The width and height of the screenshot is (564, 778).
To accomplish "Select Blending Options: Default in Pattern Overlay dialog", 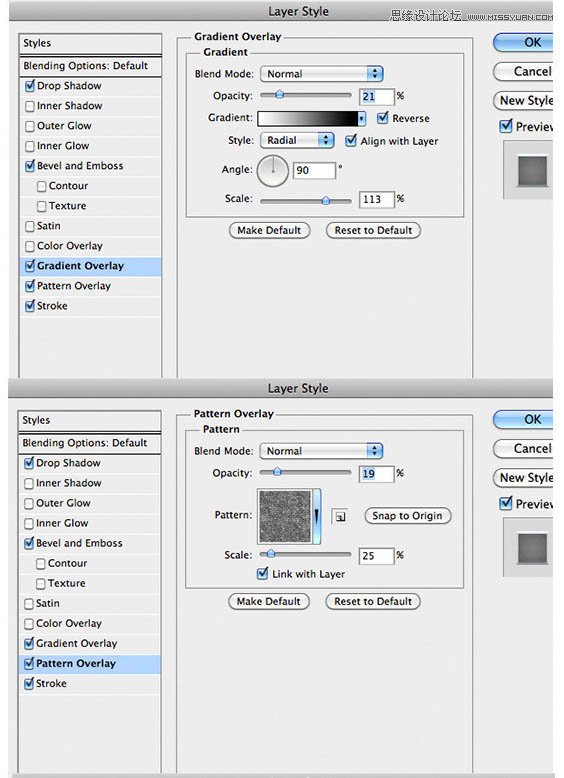I will (90, 443).
